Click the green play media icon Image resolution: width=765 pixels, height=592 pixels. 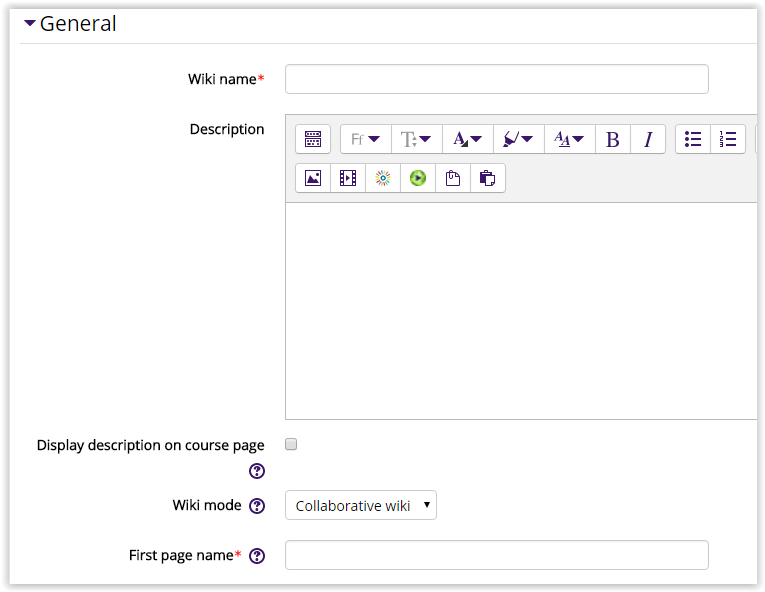coord(418,178)
